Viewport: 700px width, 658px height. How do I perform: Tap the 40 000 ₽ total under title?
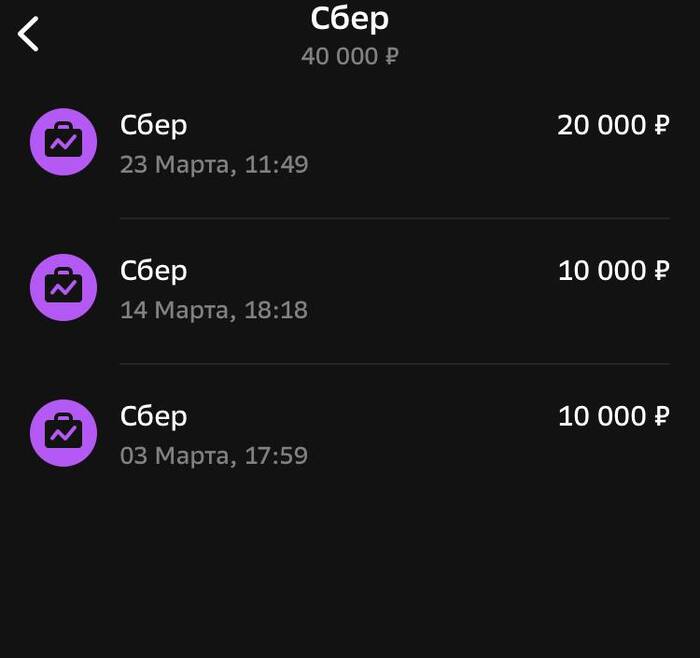click(350, 55)
